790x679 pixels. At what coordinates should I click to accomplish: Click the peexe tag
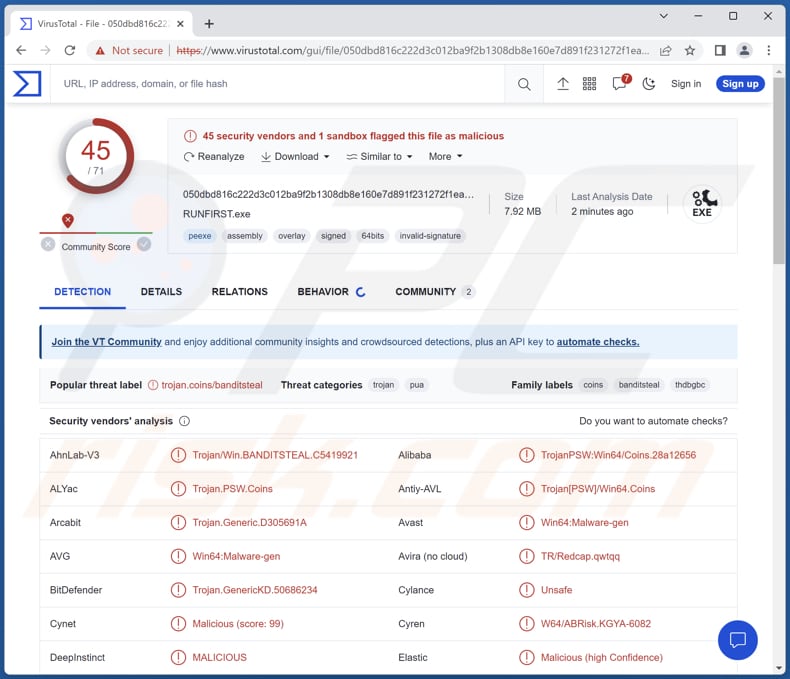(200, 236)
